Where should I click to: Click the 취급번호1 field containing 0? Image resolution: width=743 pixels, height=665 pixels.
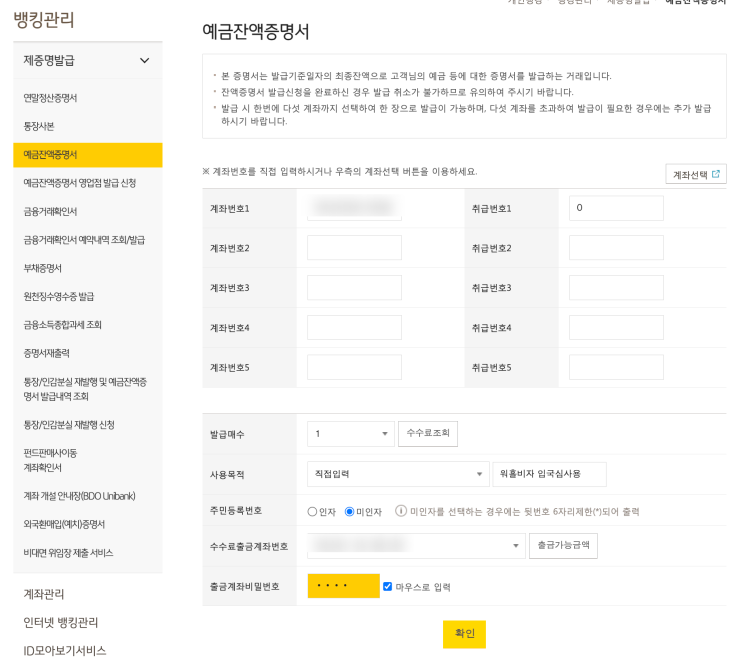[x=616, y=208]
